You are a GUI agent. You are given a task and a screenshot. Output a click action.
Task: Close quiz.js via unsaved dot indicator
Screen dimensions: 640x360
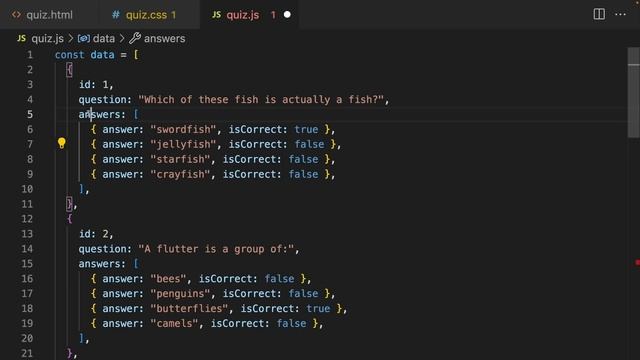(x=287, y=15)
